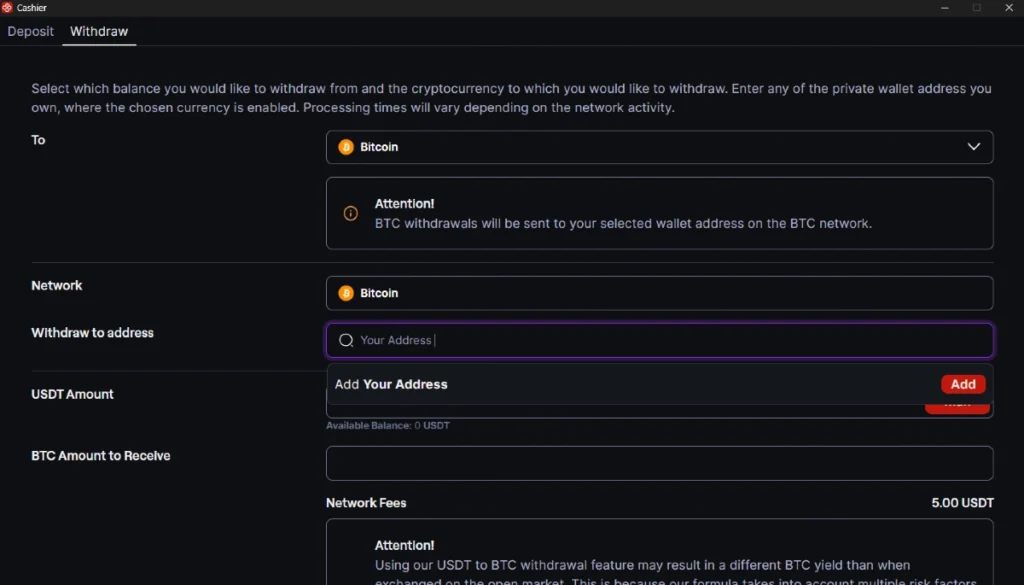Minimize the Cashier window
Image resolution: width=1024 pixels, height=585 pixels.
pyautogui.click(x=945, y=8)
